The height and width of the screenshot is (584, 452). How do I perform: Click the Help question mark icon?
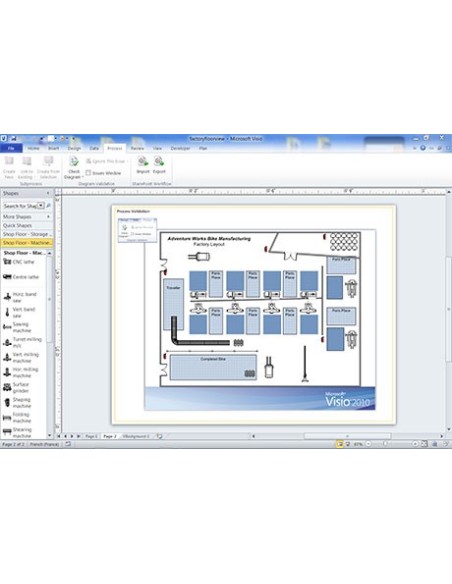(423, 148)
